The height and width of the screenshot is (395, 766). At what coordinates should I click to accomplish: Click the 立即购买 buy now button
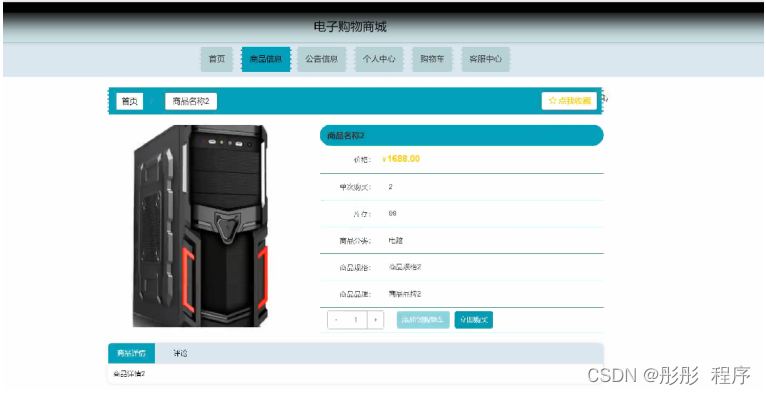coord(474,320)
